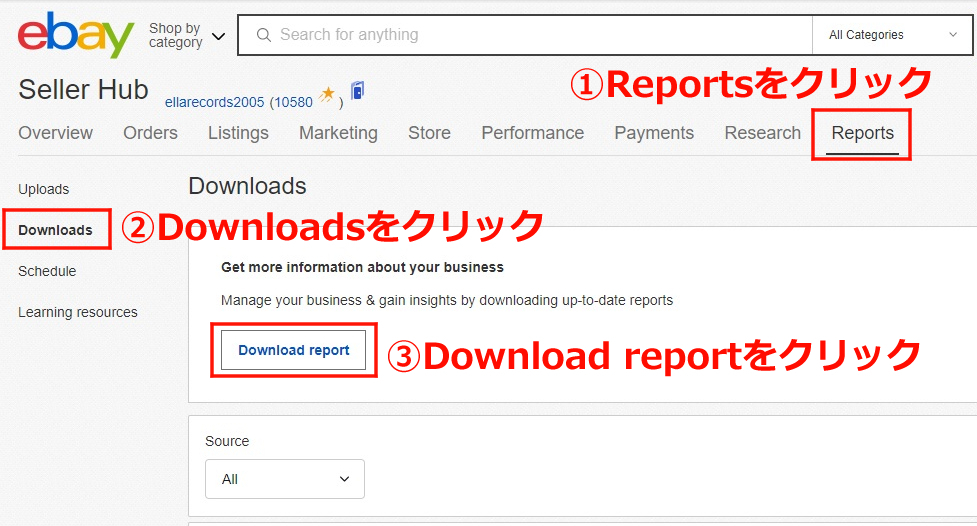The image size is (977, 526).
Task: Select the Marketing tab
Action: click(x=338, y=133)
